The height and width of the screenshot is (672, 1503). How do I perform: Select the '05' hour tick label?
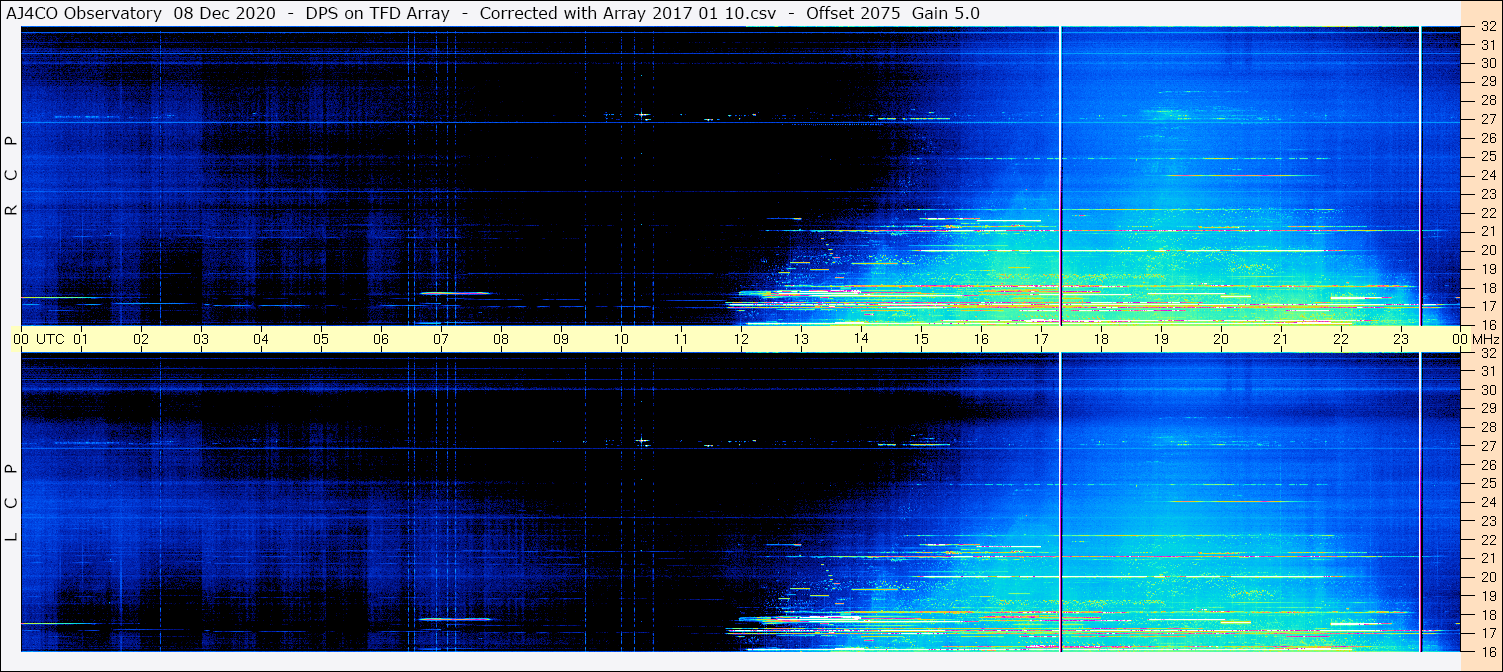tap(321, 339)
